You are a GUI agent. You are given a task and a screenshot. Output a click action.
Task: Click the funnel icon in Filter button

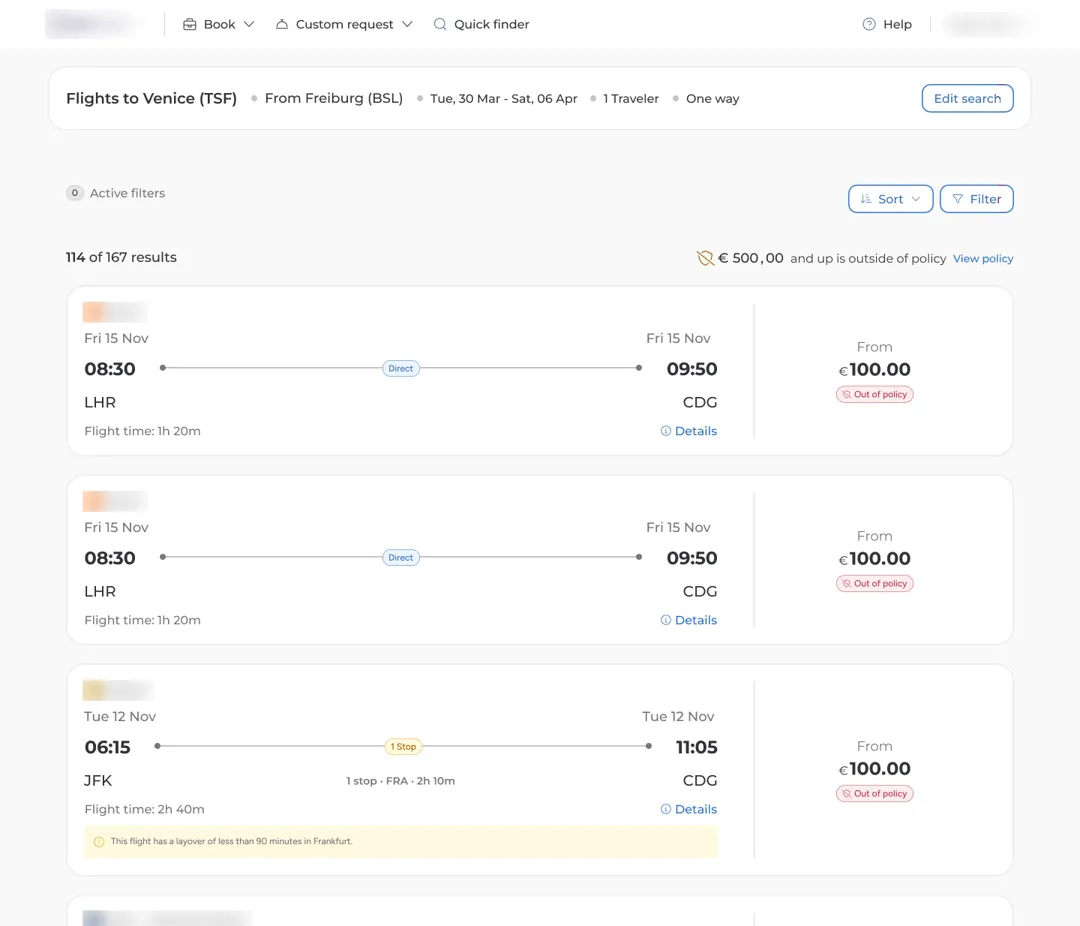pyautogui.click(x=957, y=198)
